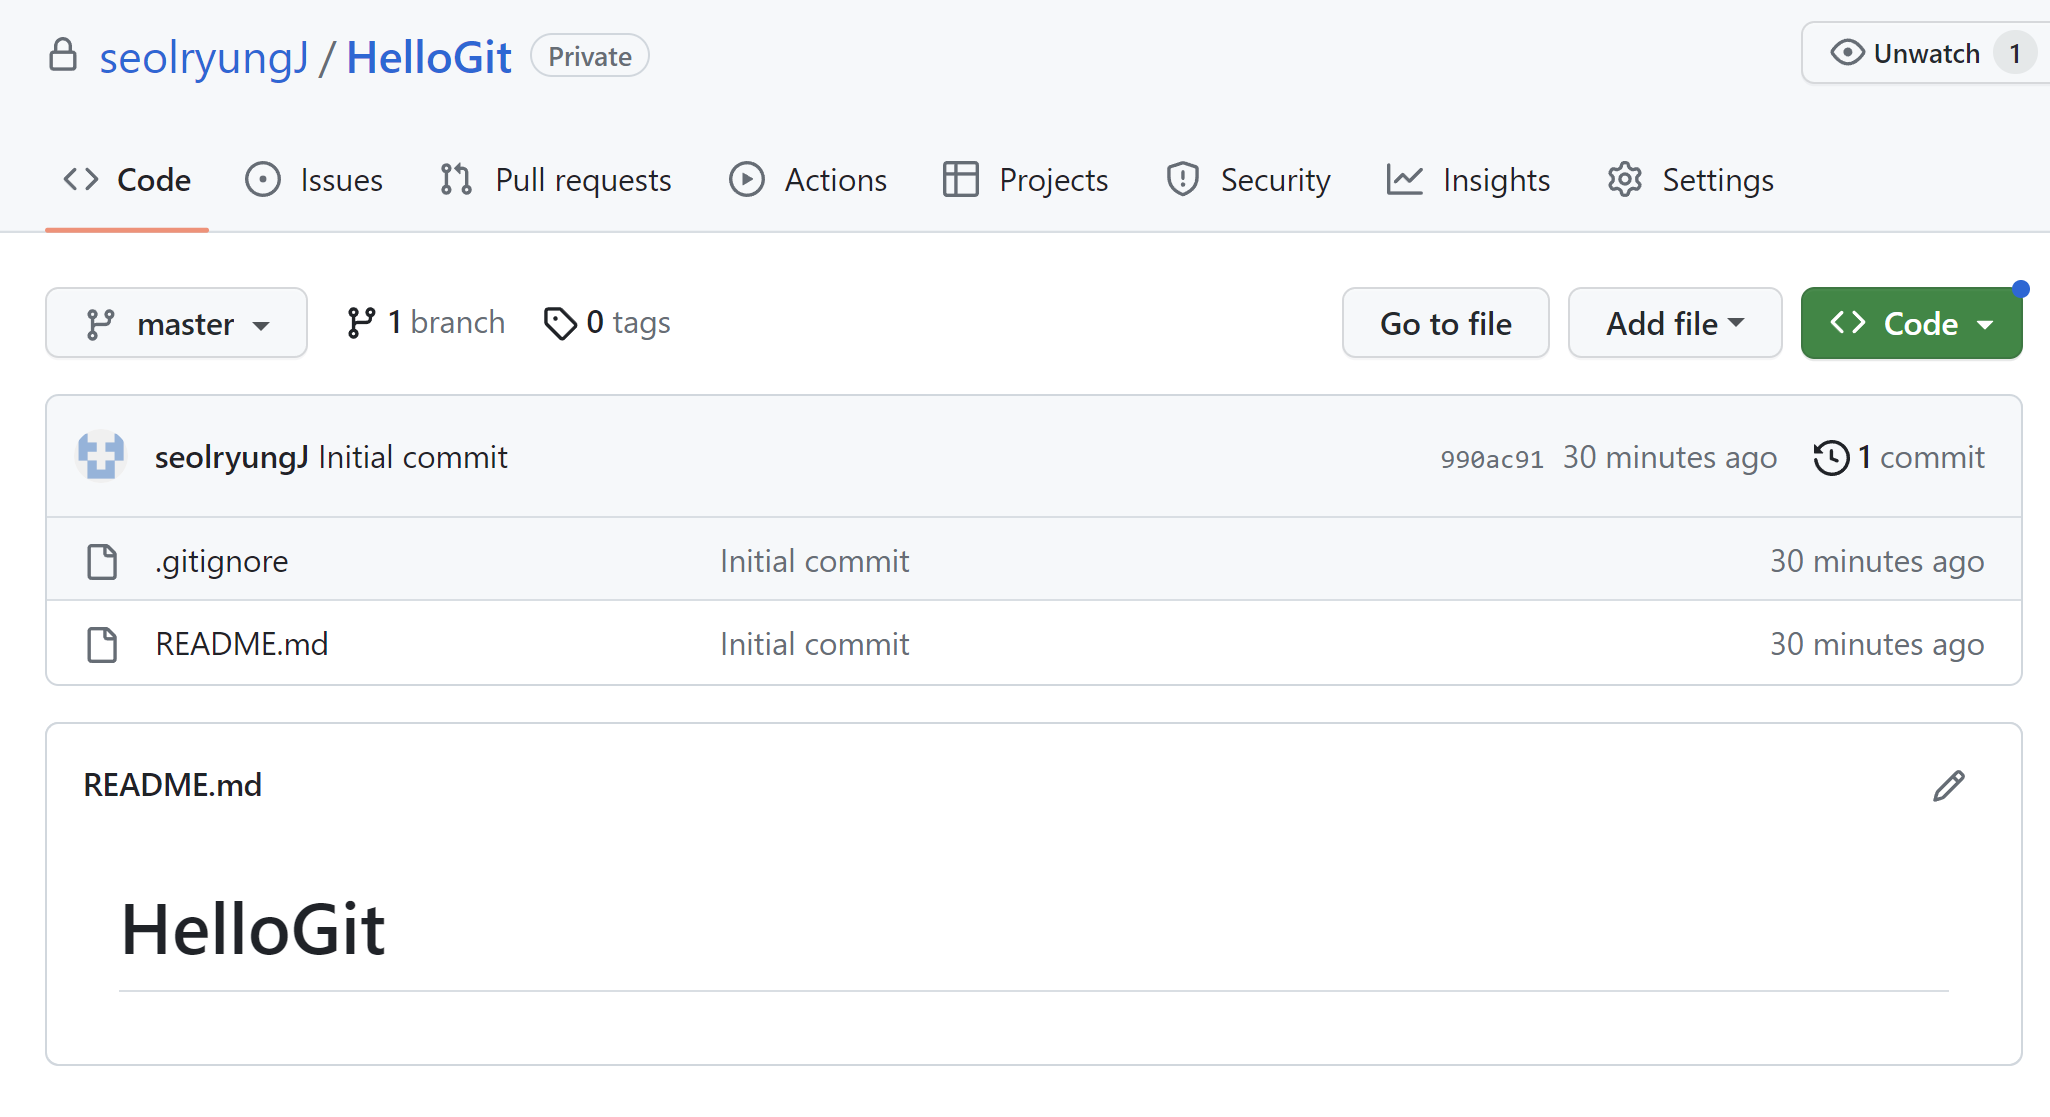
Task: Click the file icon beside .gitignore
Action: [102, 562]
